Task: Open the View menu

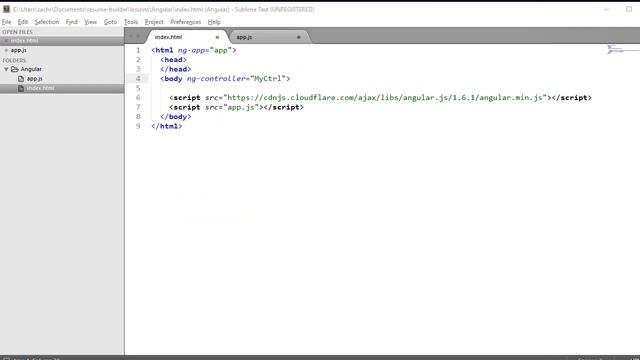Action: (x=91, y=22)
